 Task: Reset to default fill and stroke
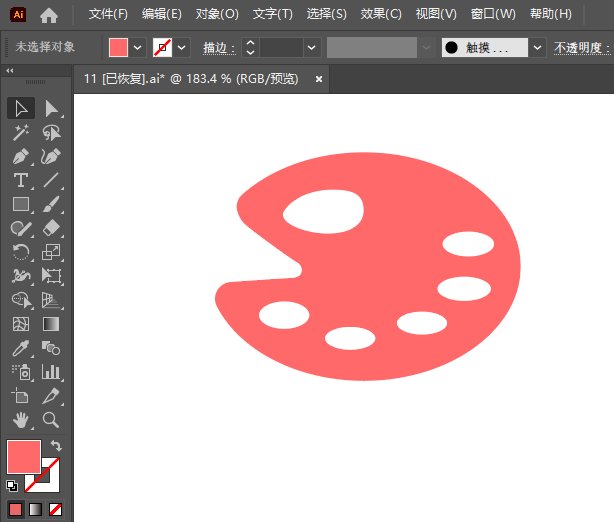tap(12, 486)
